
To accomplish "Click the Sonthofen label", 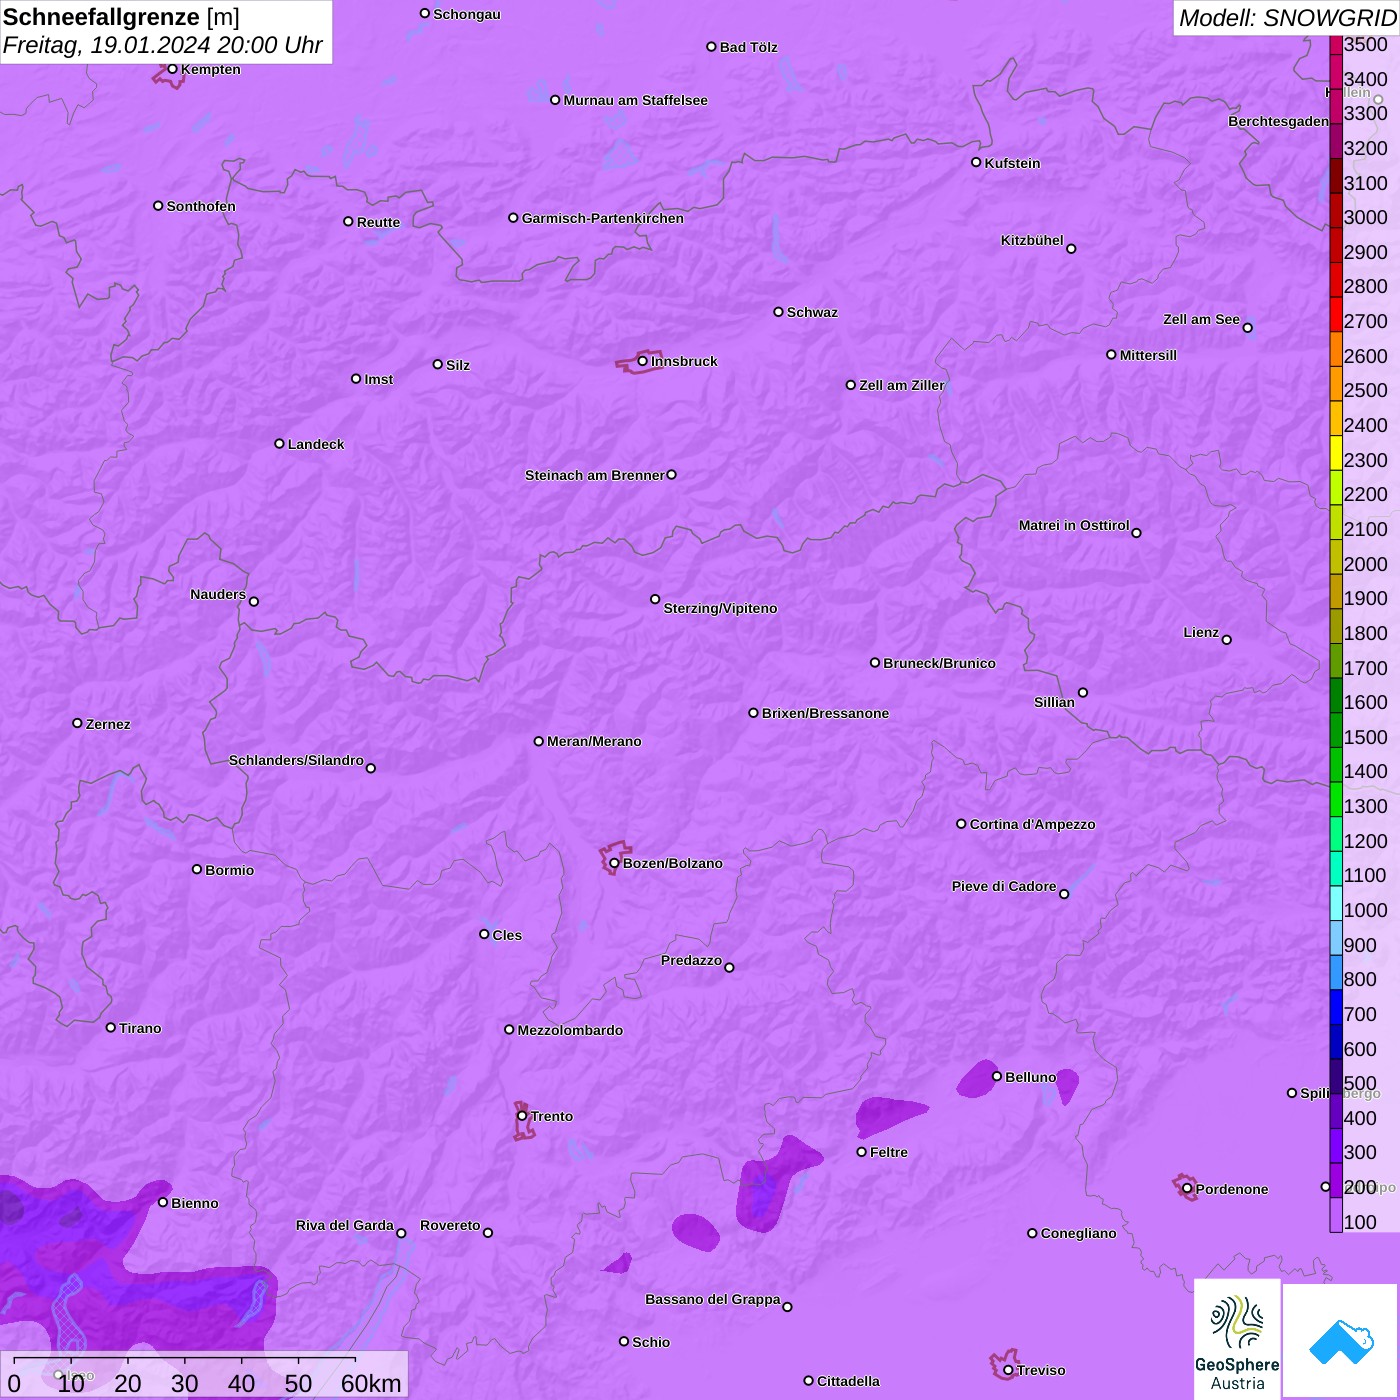I will (x=201, y=206).
